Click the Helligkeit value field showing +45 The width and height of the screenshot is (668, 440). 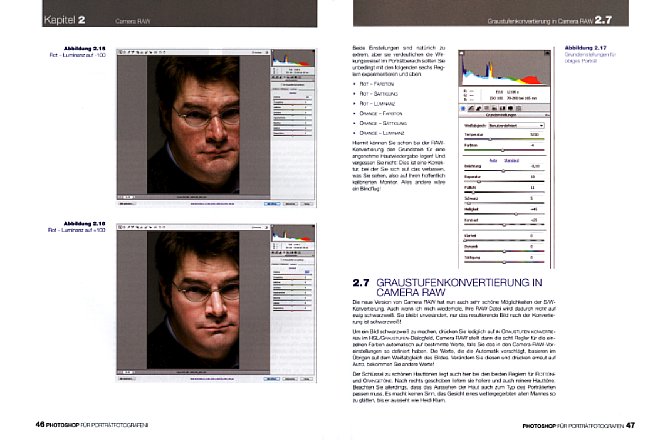tap(534, 210)
